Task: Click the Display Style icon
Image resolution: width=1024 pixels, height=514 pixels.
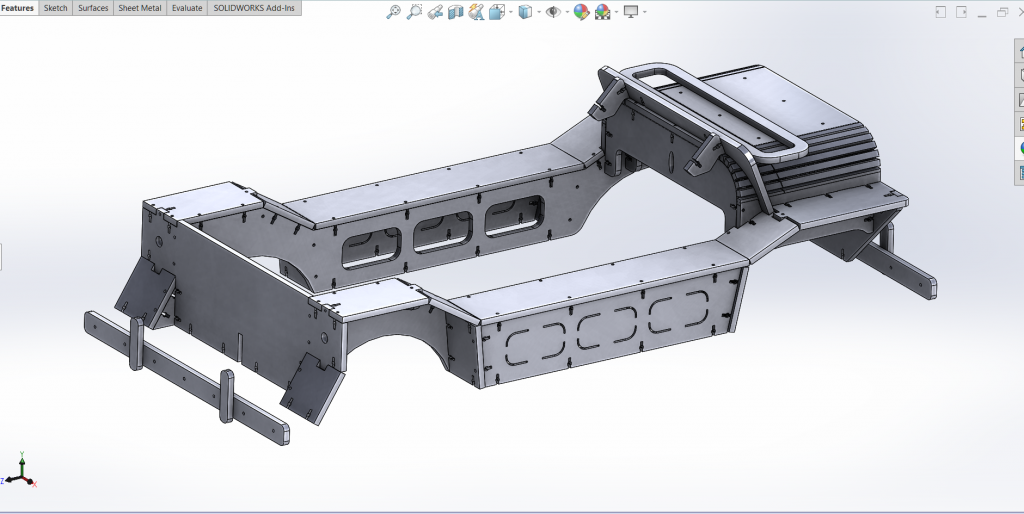Action: [525, 12]
